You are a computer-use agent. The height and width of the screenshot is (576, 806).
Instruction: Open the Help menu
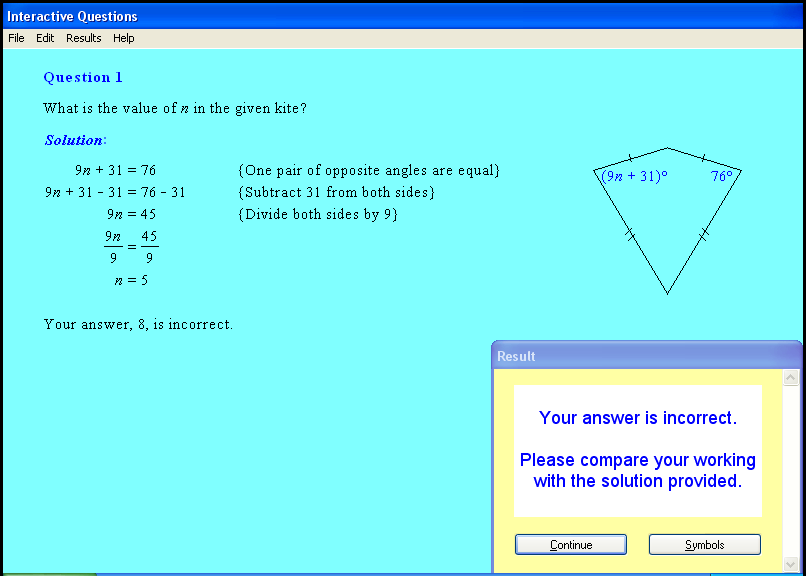[x=123, y=38]
